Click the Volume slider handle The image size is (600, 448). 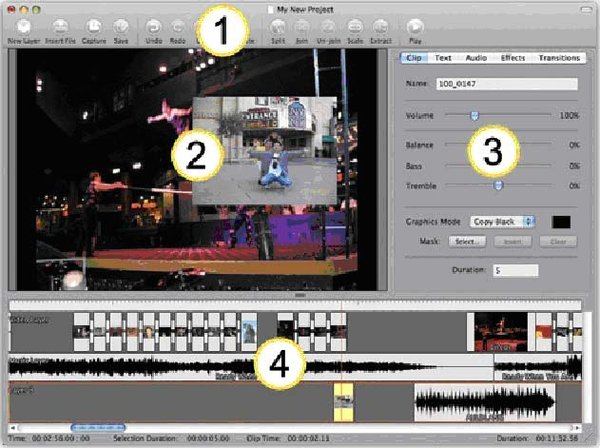pos(474,116)
